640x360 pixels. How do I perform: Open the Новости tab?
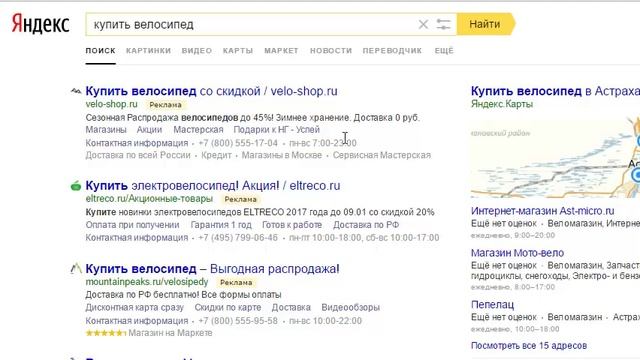[x=331, y=51]
